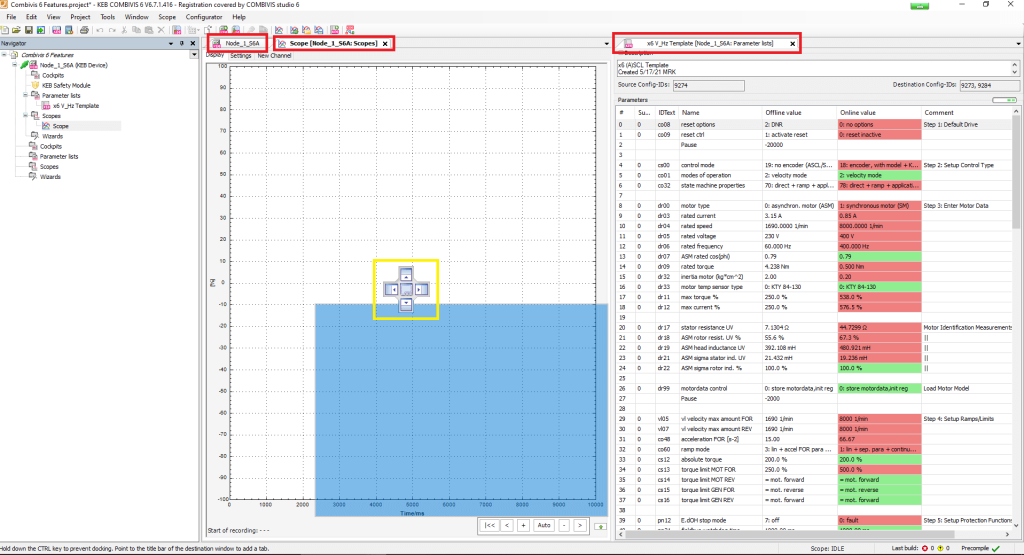This screenshot has width=1024, height=555.
Task: Click the green arrow button beside scope navigation
Action: (x=600, y=526)
